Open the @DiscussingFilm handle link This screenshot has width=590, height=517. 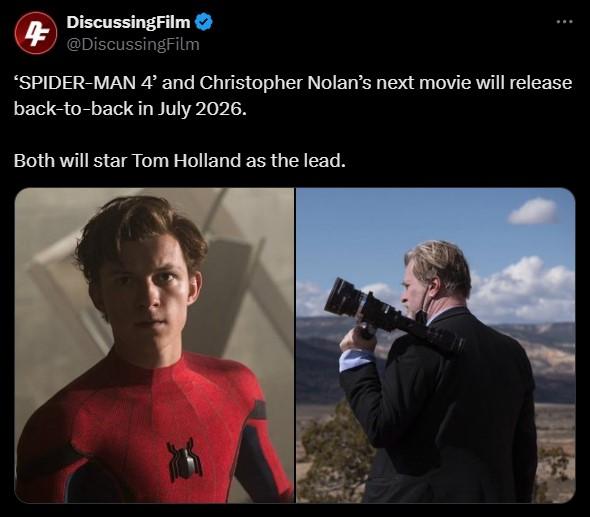133,44
